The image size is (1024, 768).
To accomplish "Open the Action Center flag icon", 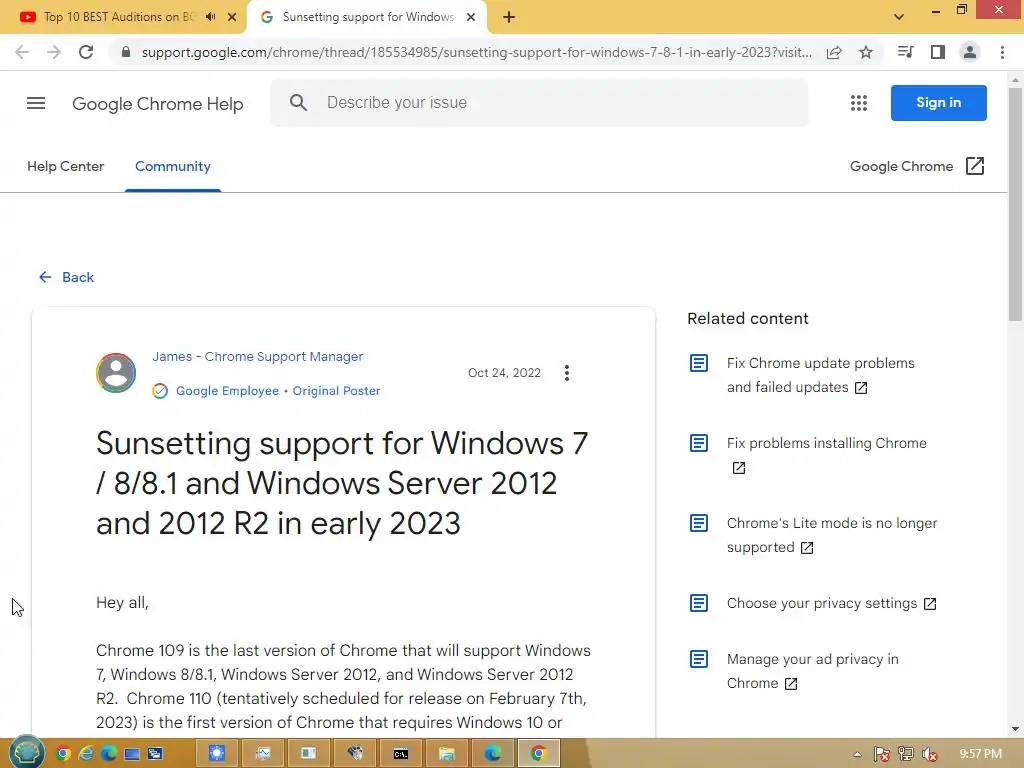I will coord(882,754).
